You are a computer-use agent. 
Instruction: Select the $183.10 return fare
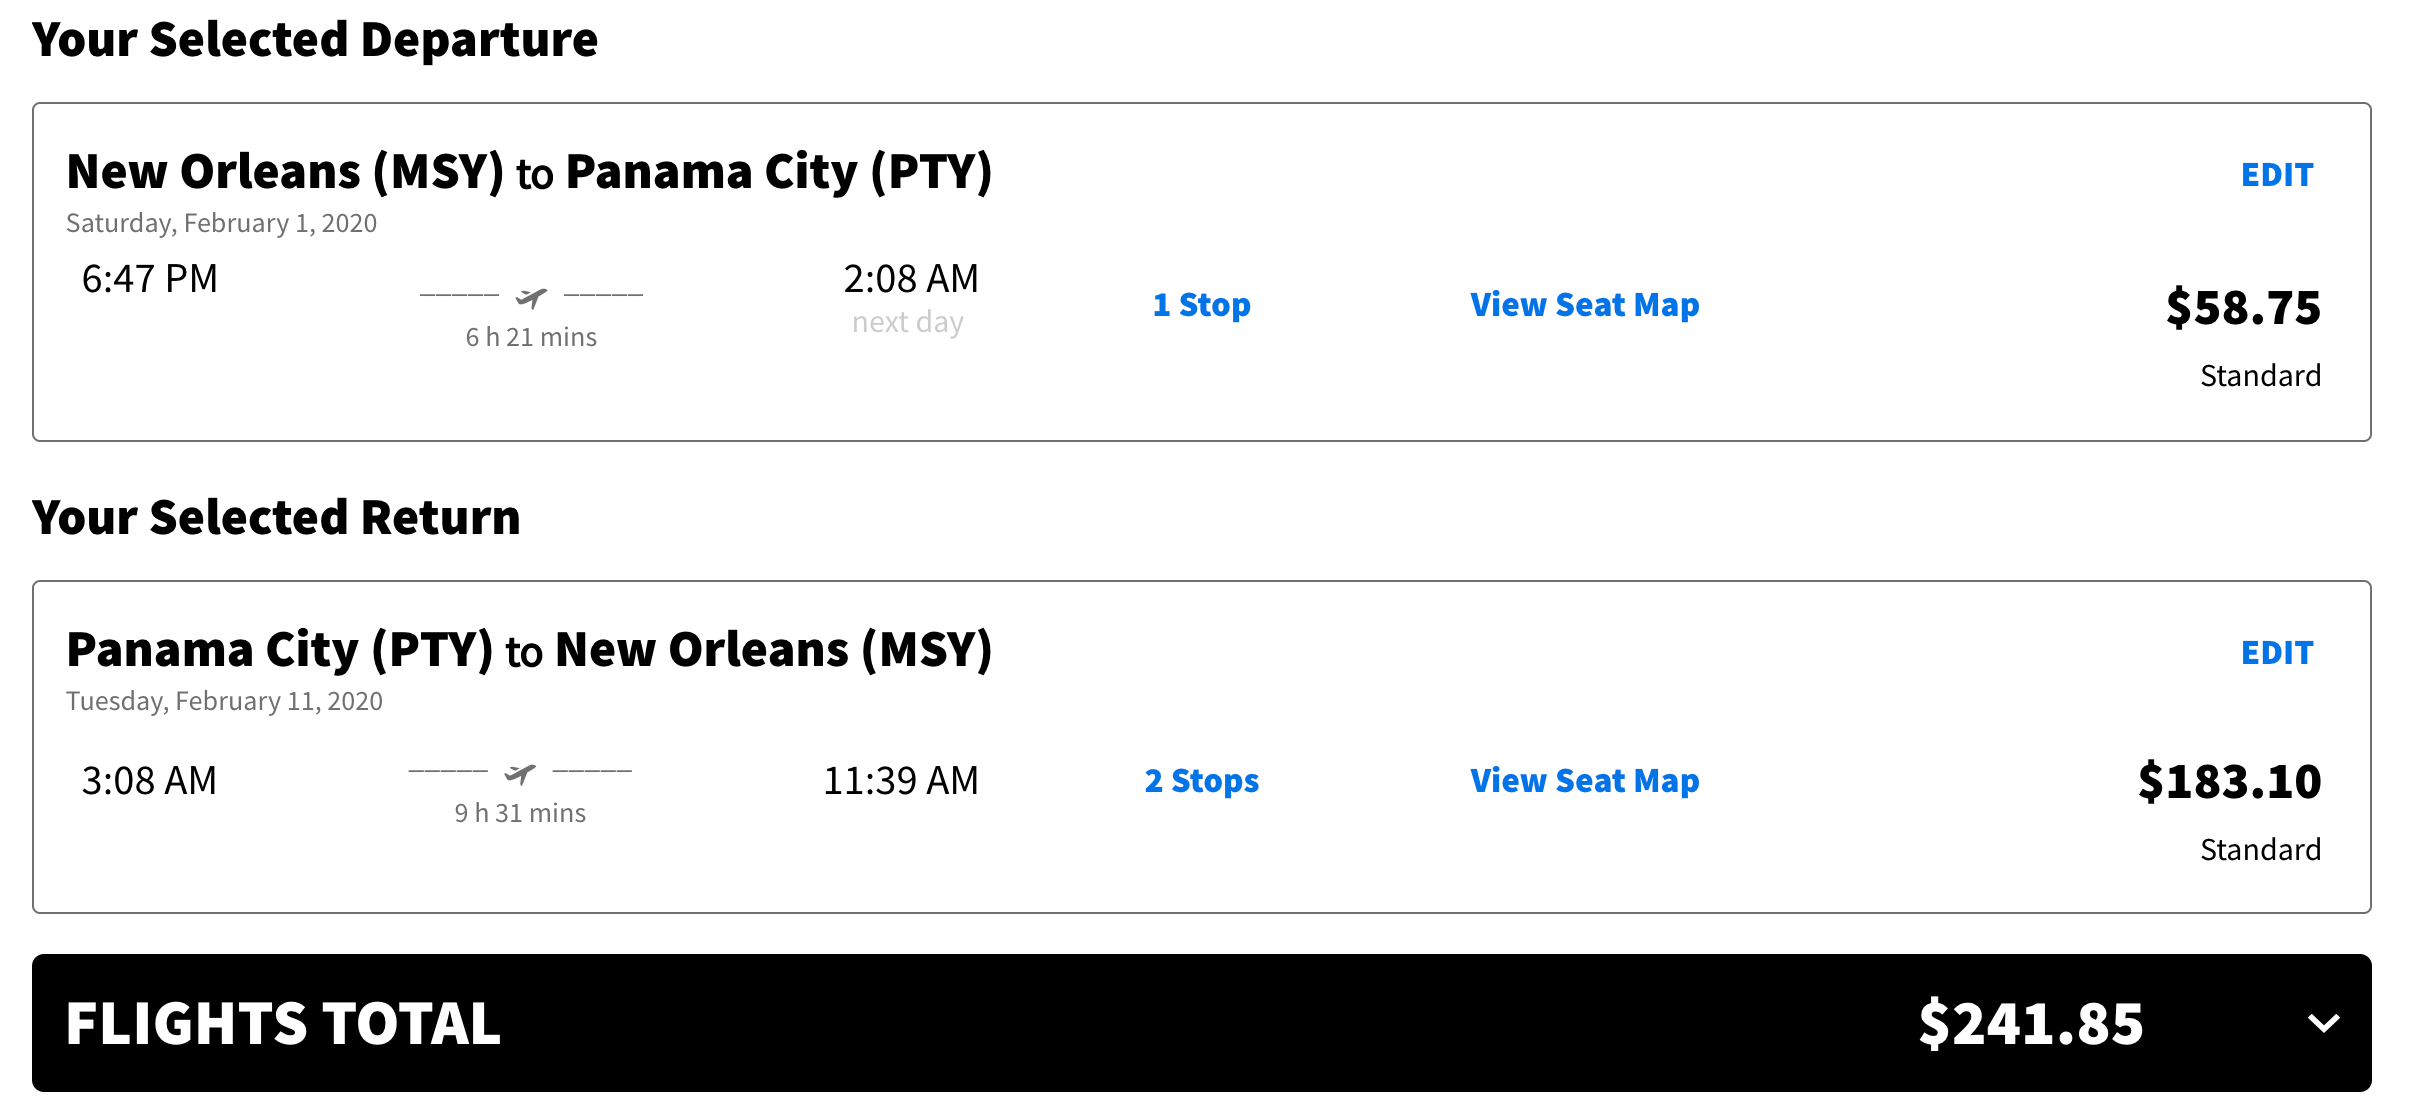[2229, 782]
